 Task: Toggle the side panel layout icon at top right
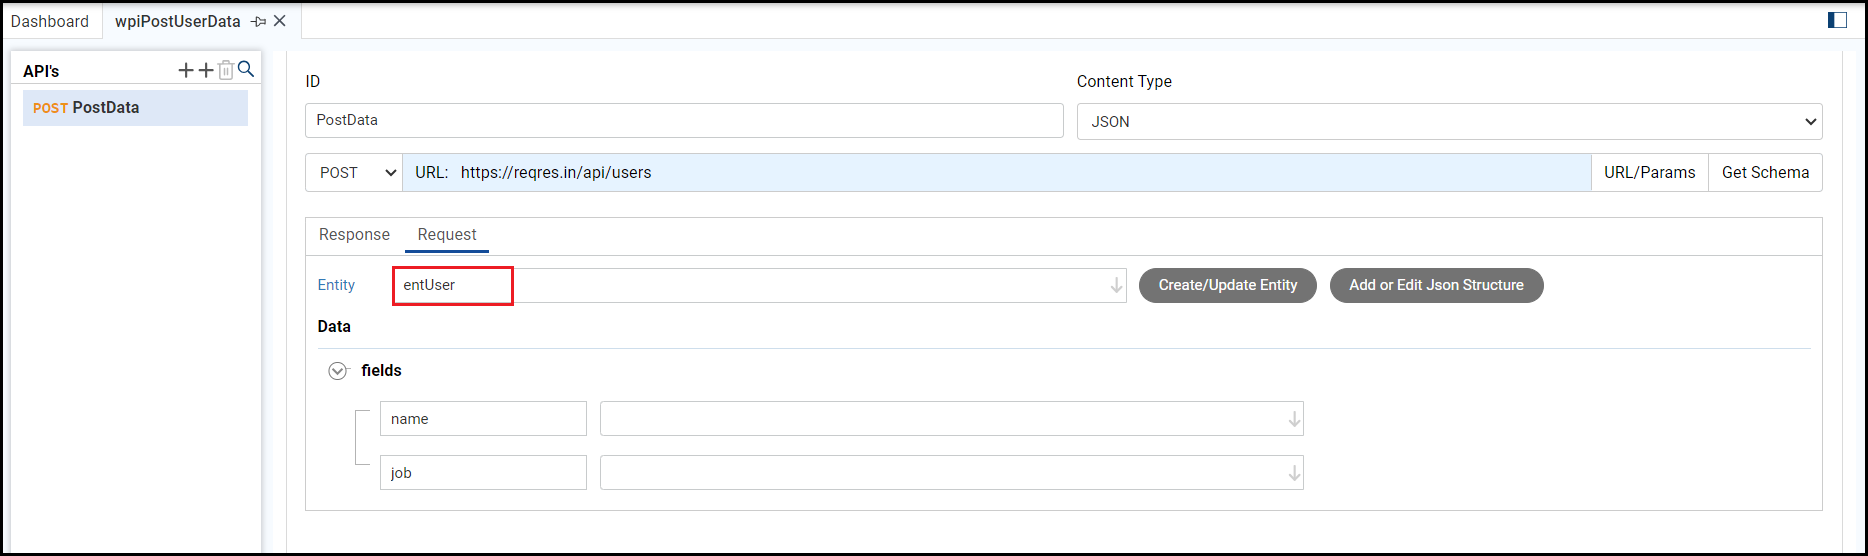tap(1837, 20)
